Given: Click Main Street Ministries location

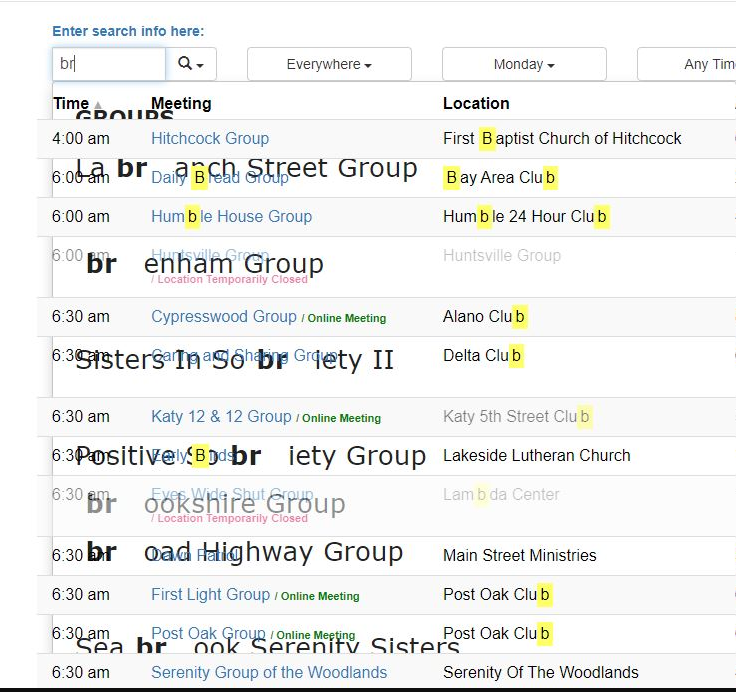Looking at the screenshot, I should [x=520, y=555].
